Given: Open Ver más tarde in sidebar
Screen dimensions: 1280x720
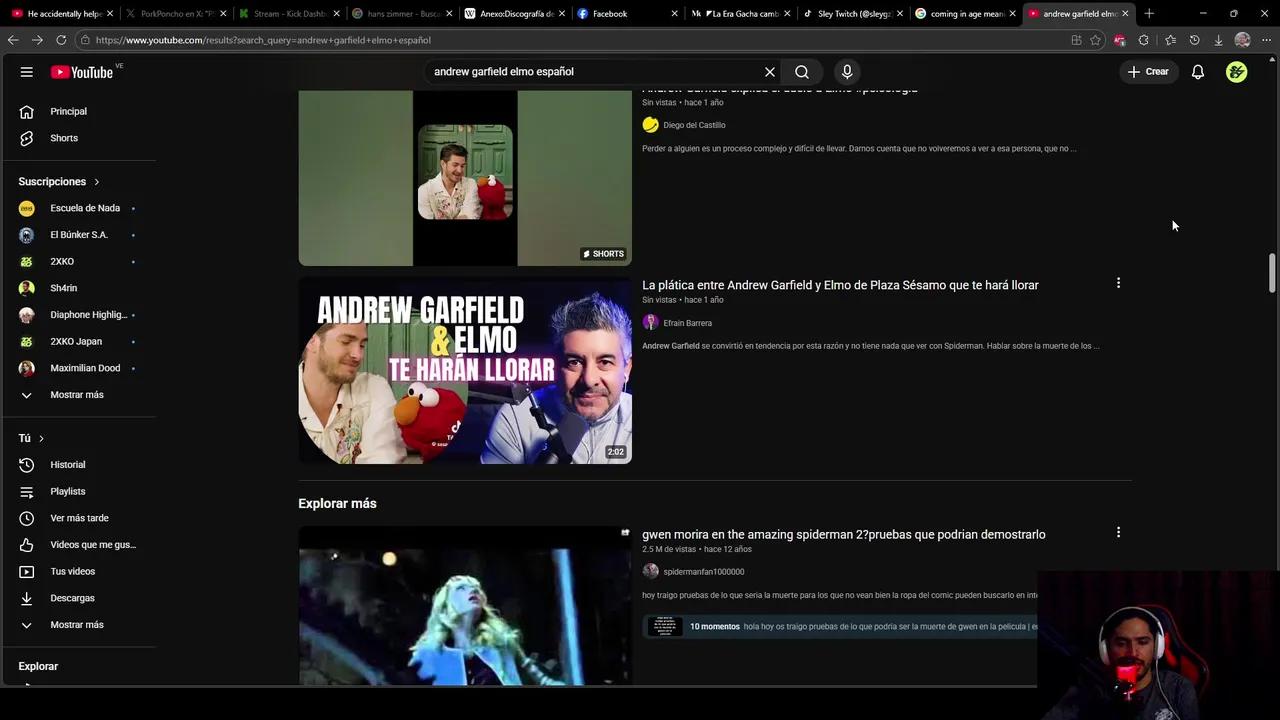Looking at the screenshot, I should tap(78, 518).
